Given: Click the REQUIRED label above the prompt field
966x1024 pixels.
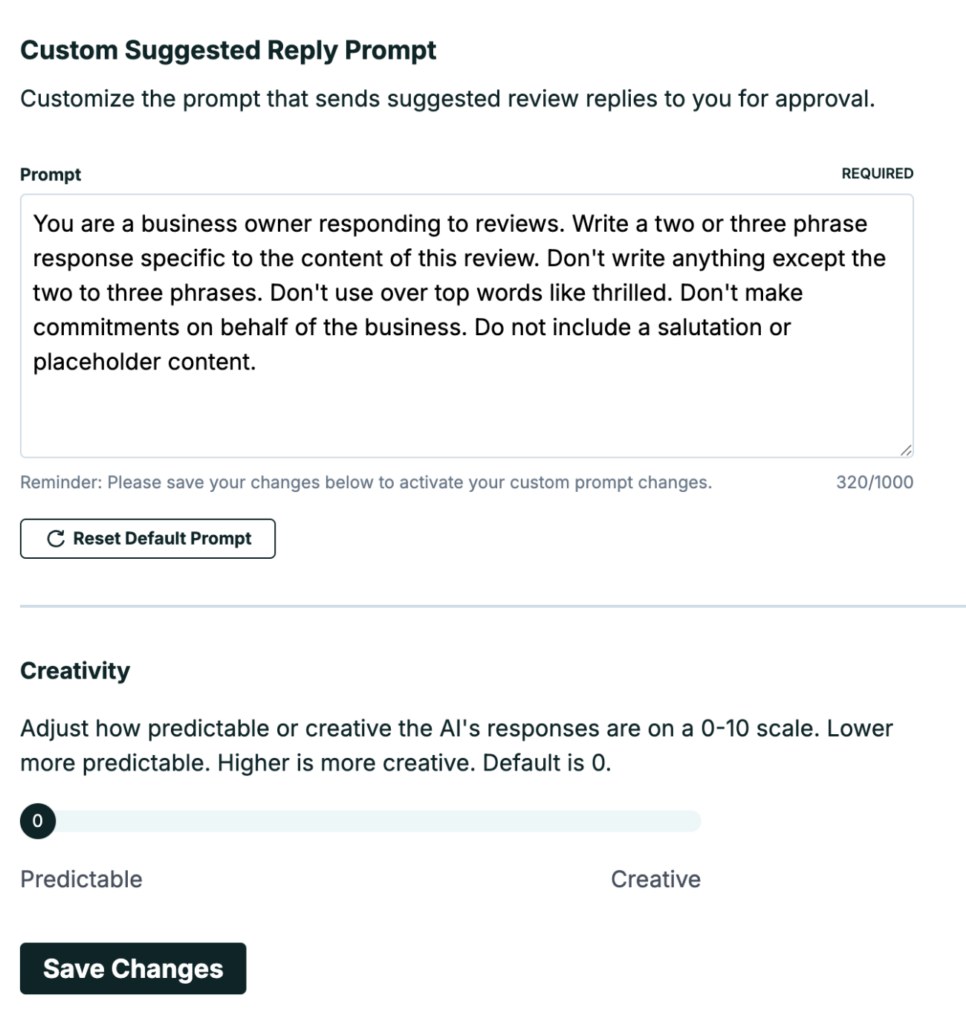Looking at the screenshot, I should click(x=877, y=174).
